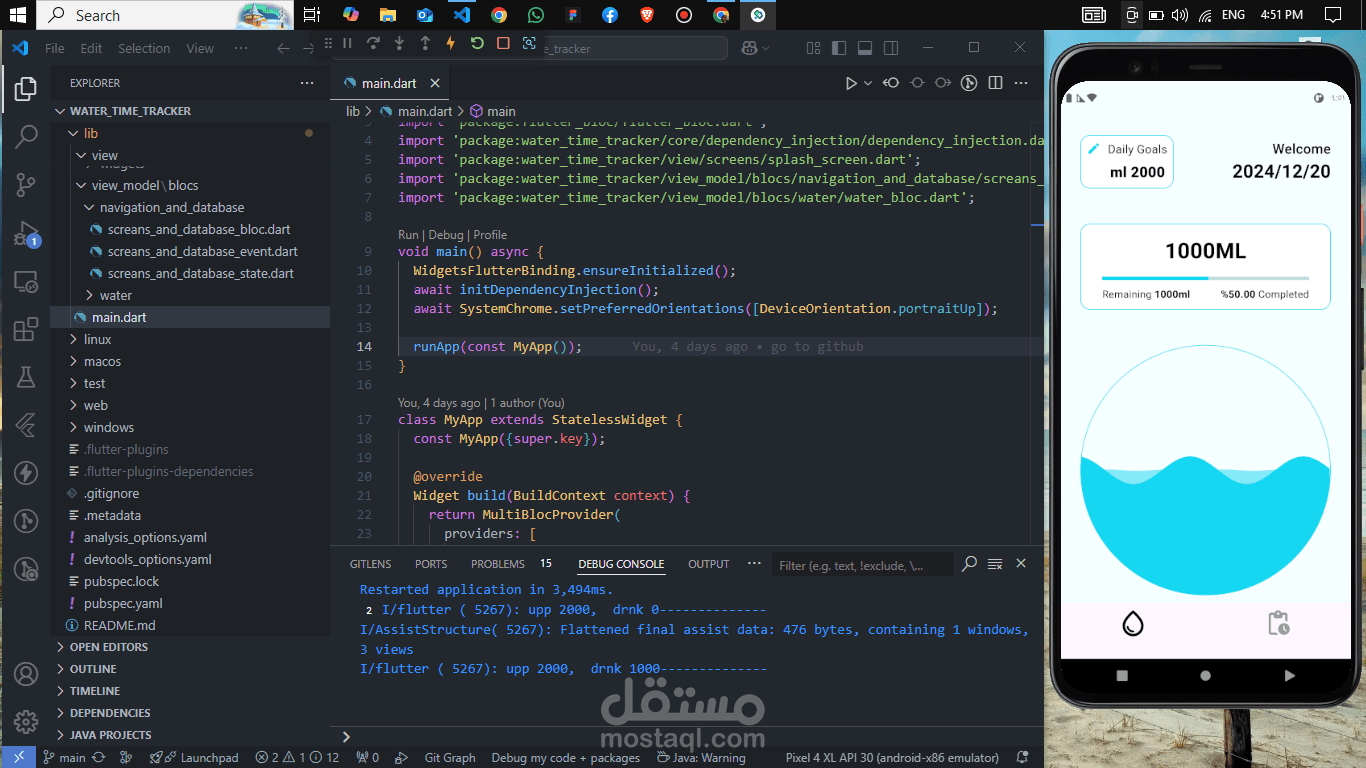Collapse the navigation_and_database folder
Viewport: 1366px width, 768px height.
[x=171, y=207]
